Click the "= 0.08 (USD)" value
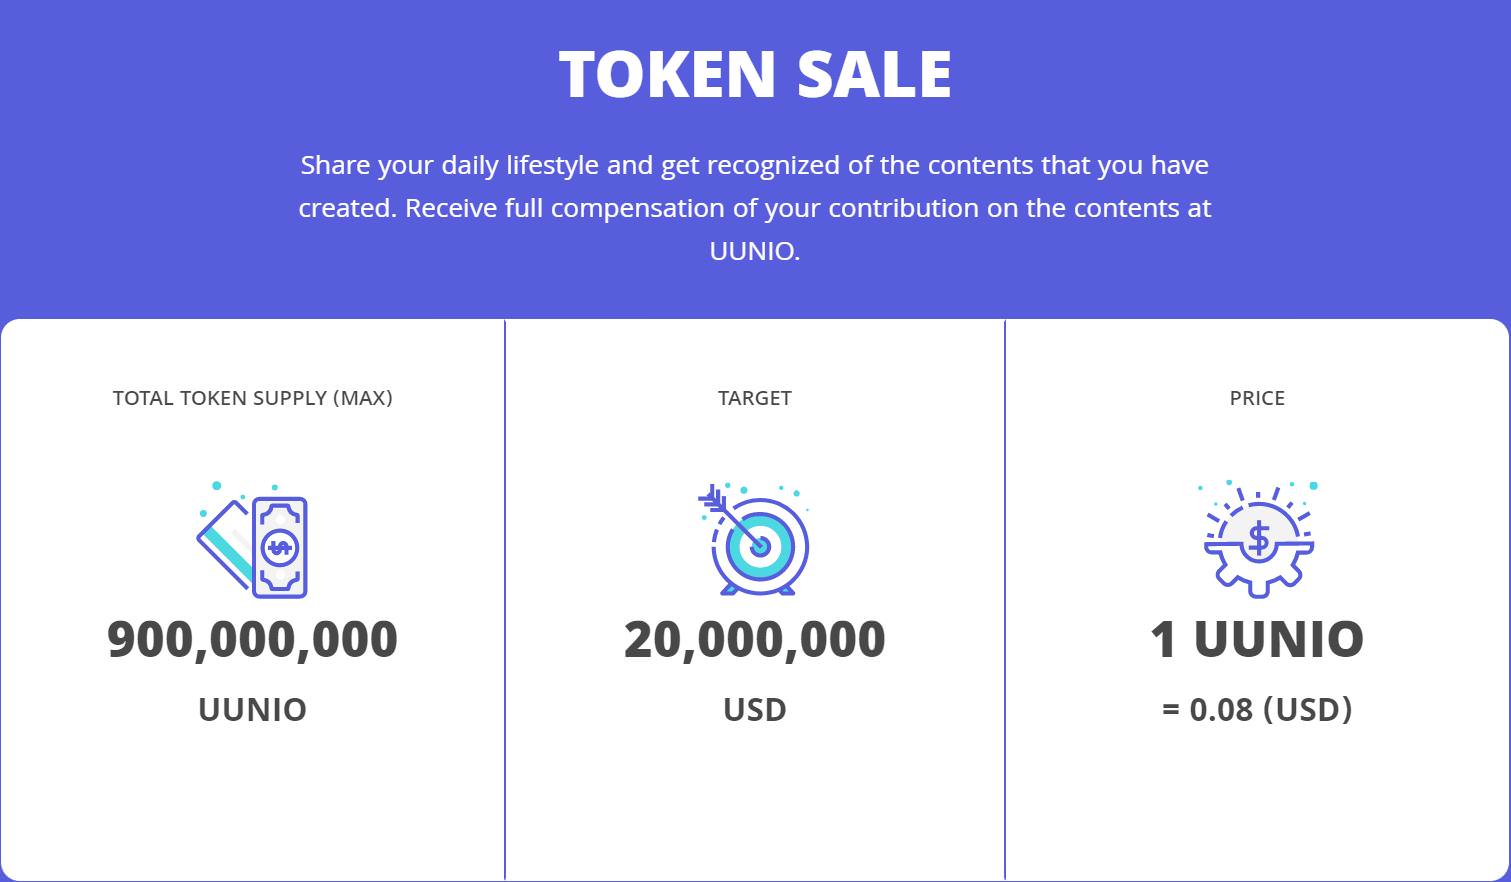The image size is (1511, 882). 1257,710
